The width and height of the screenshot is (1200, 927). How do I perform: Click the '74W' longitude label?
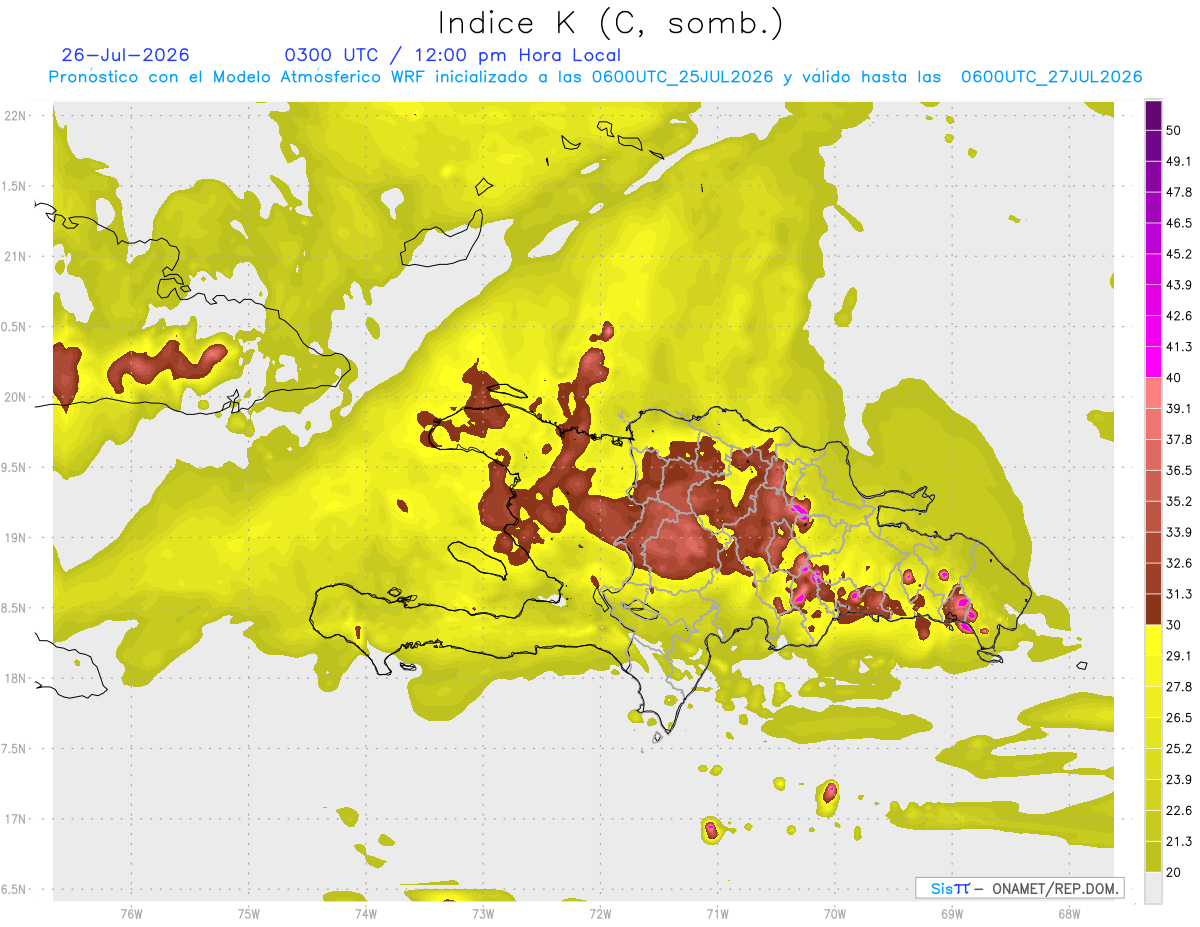(366, 912)
